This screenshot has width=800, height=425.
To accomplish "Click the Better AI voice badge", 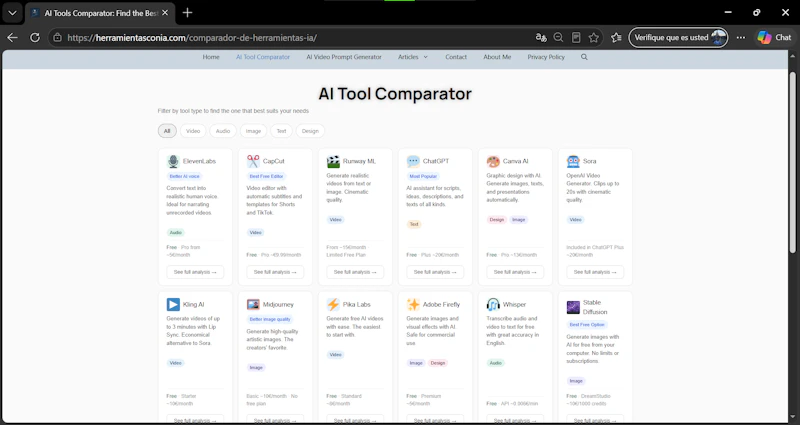I will (x=184, y=177).
